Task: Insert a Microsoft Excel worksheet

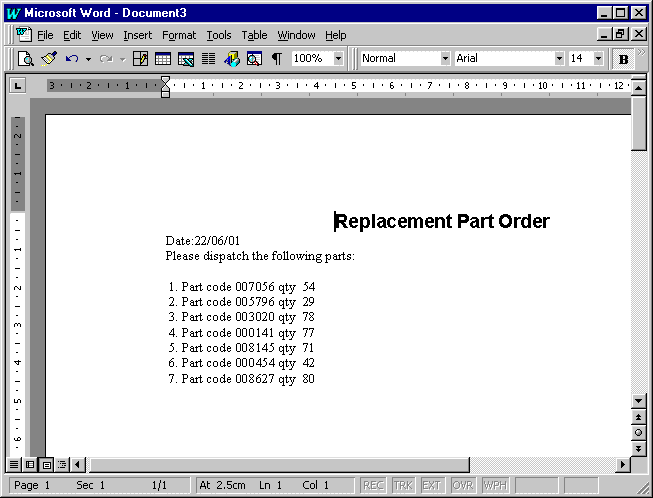Action: coord(186,59)
